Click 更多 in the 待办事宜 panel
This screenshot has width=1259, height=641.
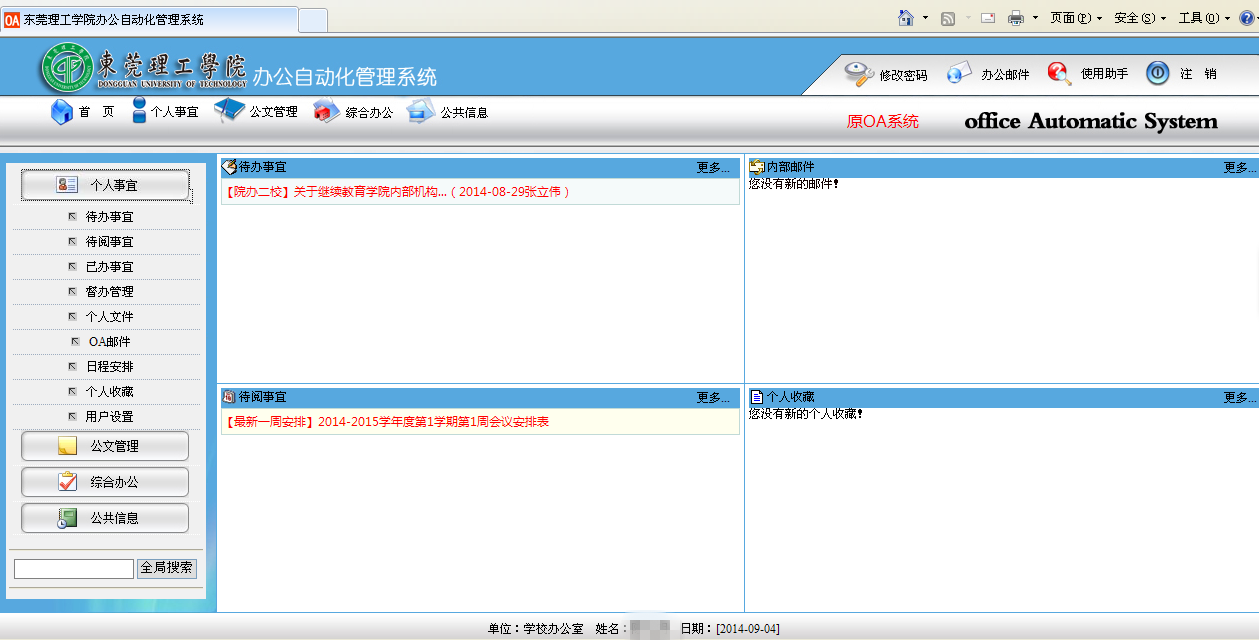click(x=713, y=168)
